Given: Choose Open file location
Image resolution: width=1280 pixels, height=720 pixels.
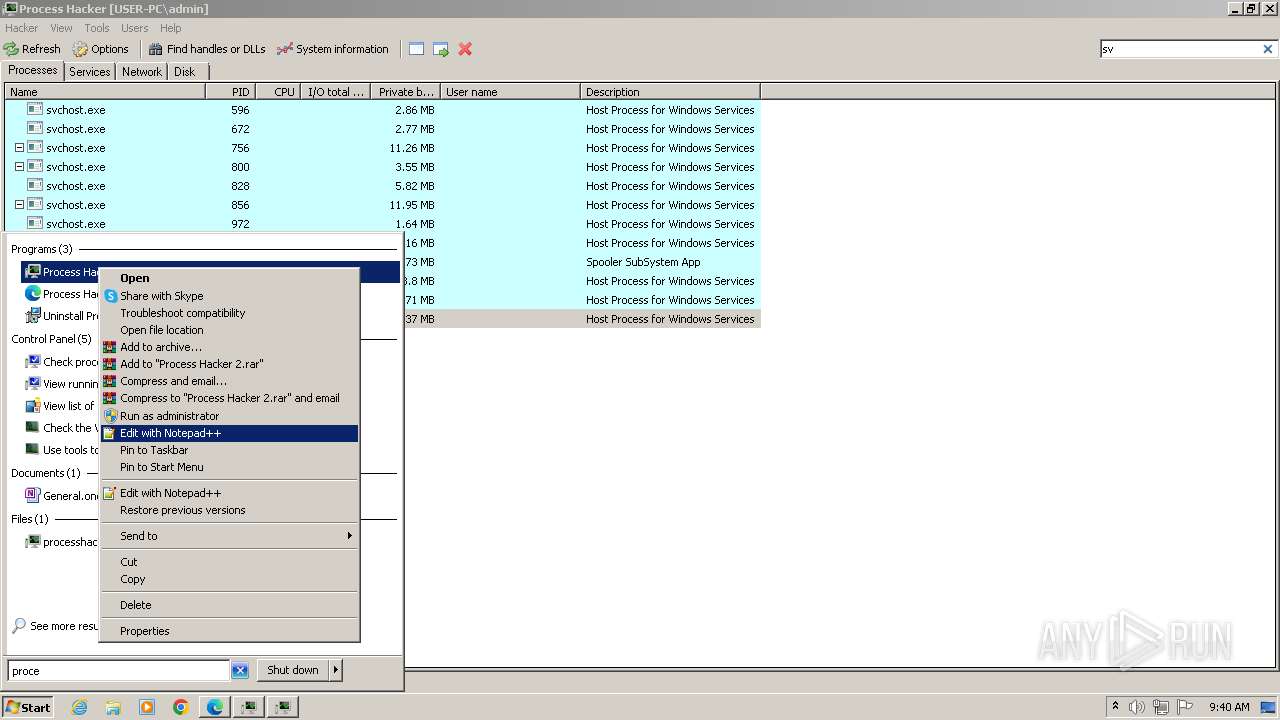Looking at the screenshot, I should tap(229, 330).
